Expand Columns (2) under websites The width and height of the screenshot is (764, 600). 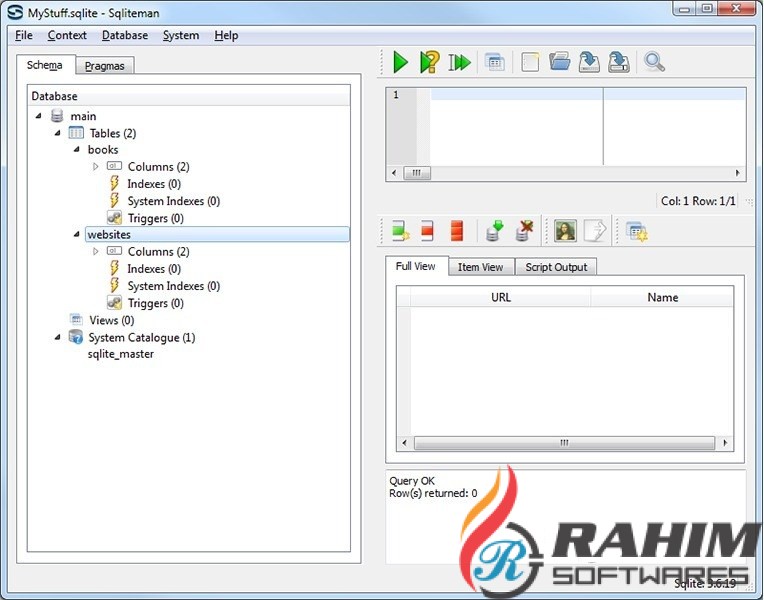tap(96, 252)
